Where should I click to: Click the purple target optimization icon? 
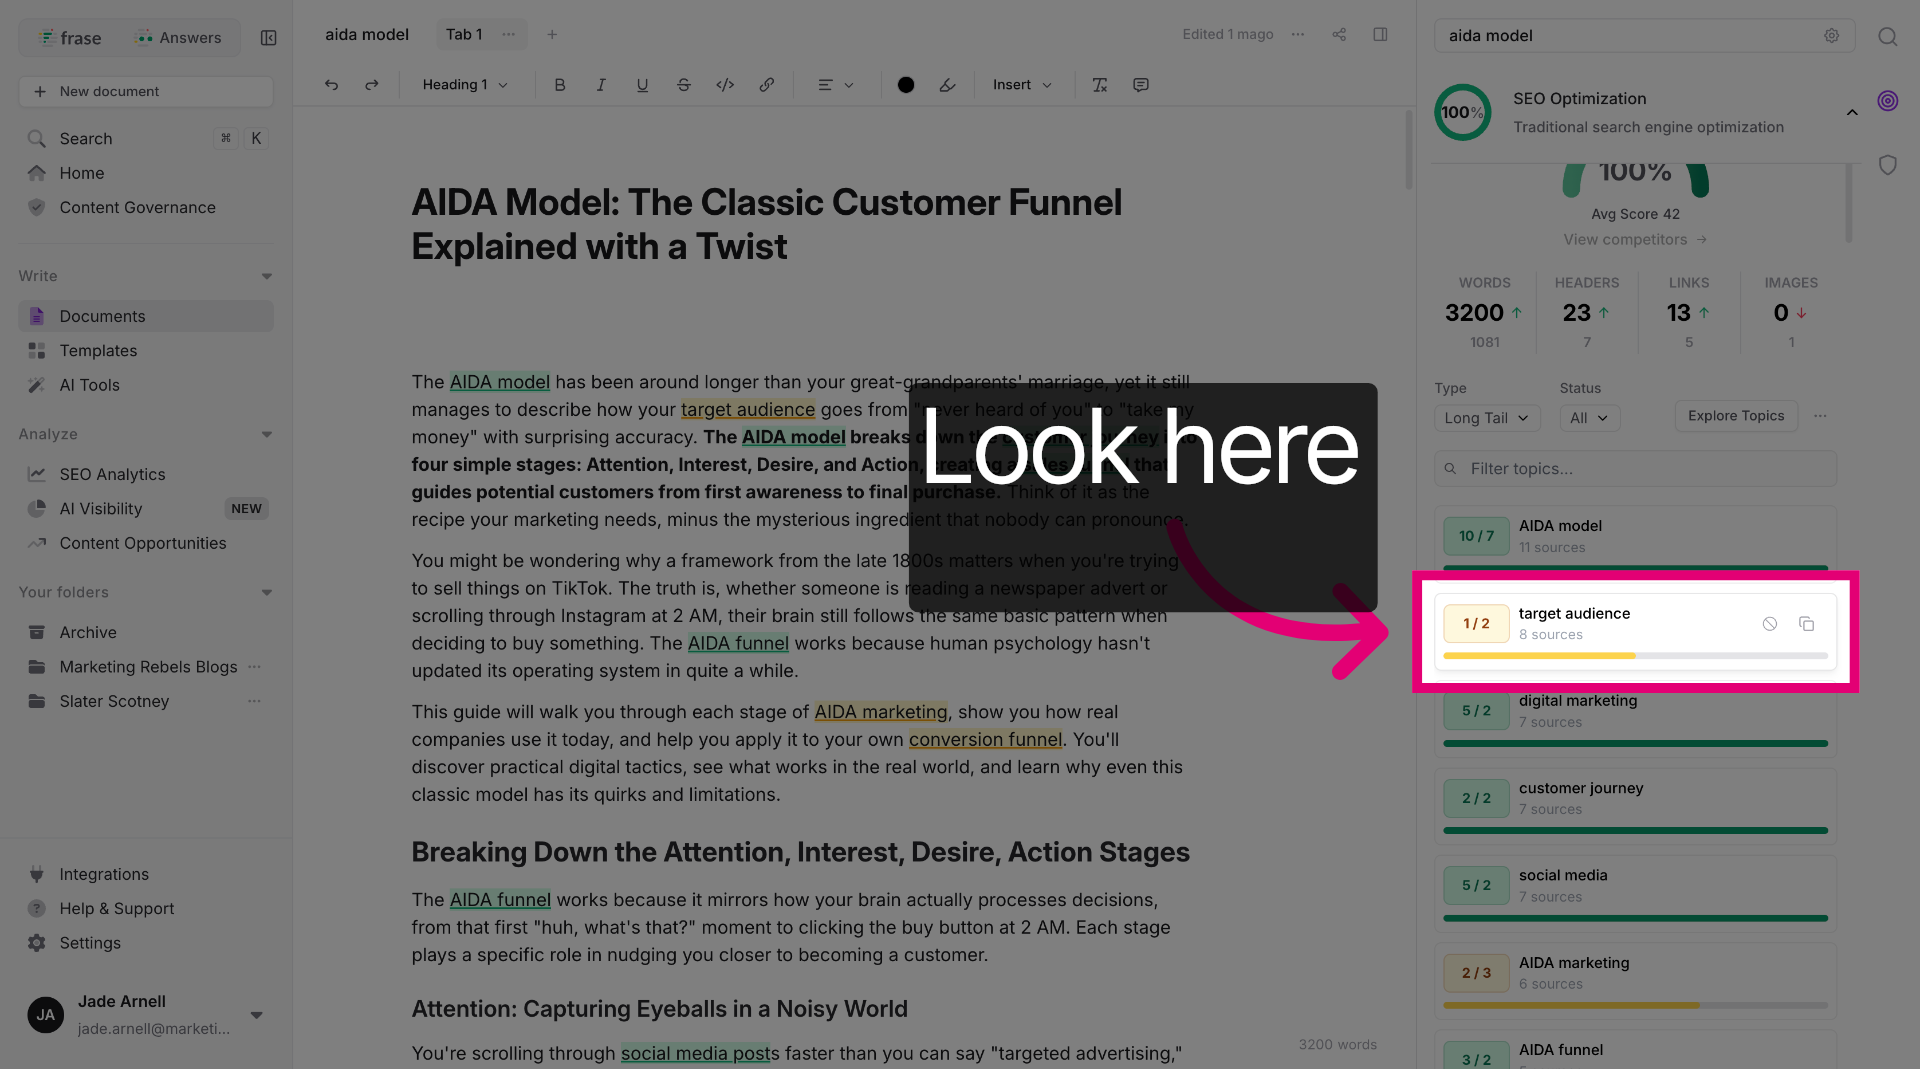[x=1888, y=100]
